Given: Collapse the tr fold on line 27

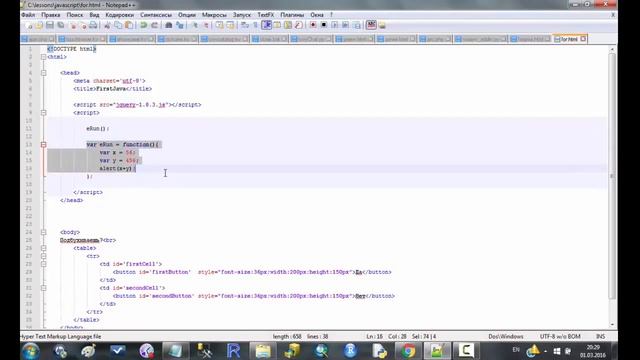Looking at the screenshot, I should click(44, 256).
